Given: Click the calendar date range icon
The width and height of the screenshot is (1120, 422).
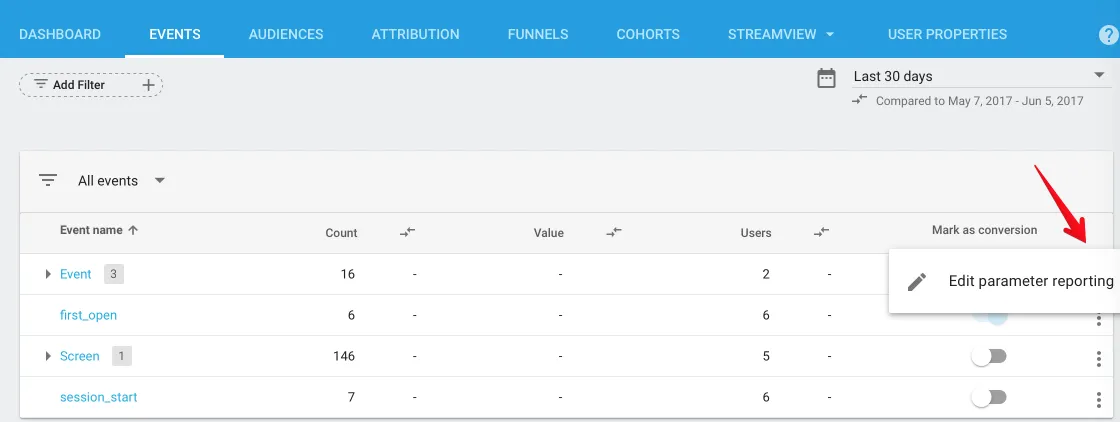Looking at the screenshot, I should click(826, 78).
